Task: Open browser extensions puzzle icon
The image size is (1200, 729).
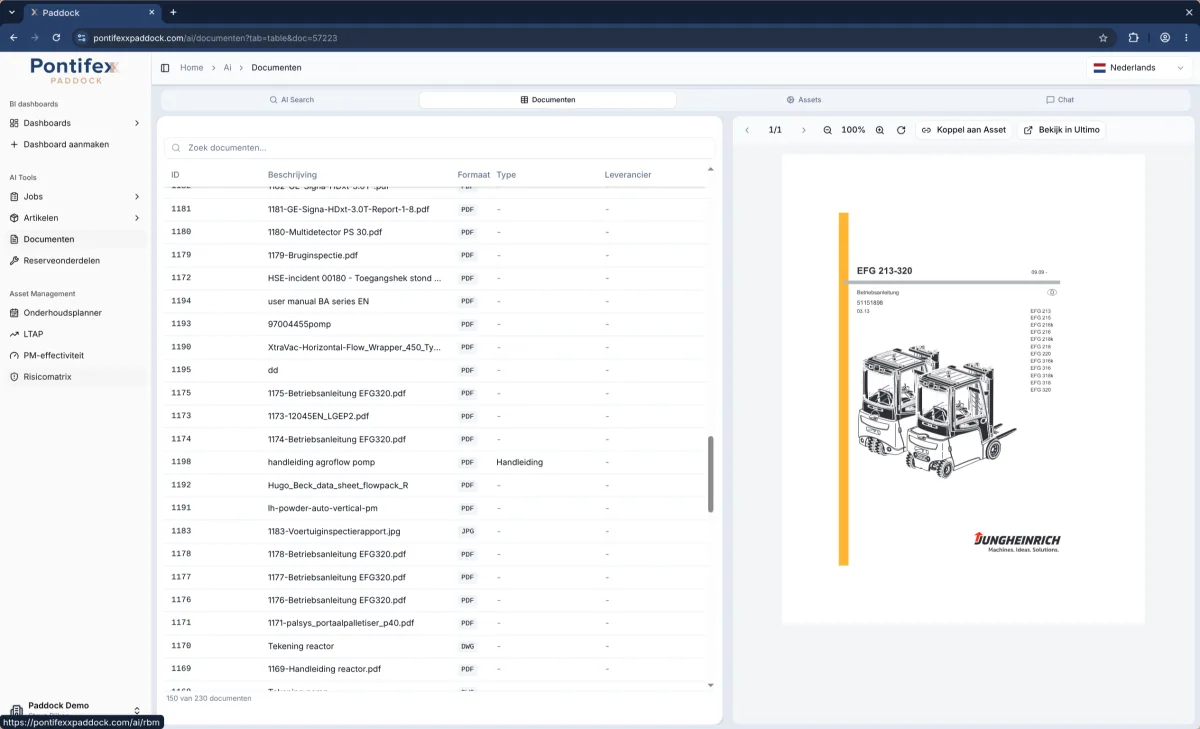Action: click(1133, 38)
